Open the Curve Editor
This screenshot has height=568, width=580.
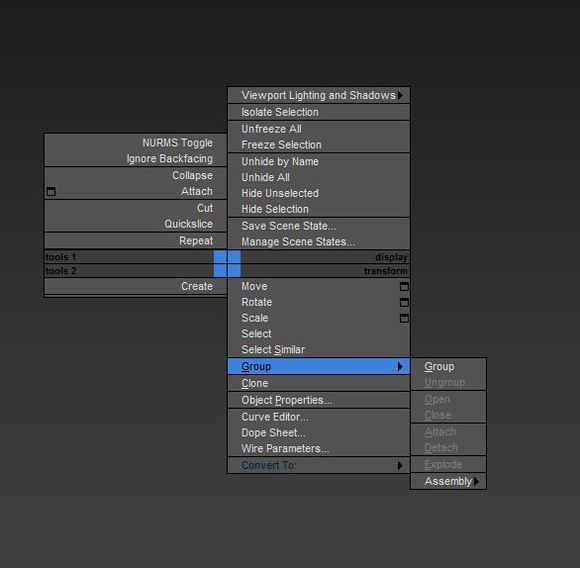coord(319,417)
